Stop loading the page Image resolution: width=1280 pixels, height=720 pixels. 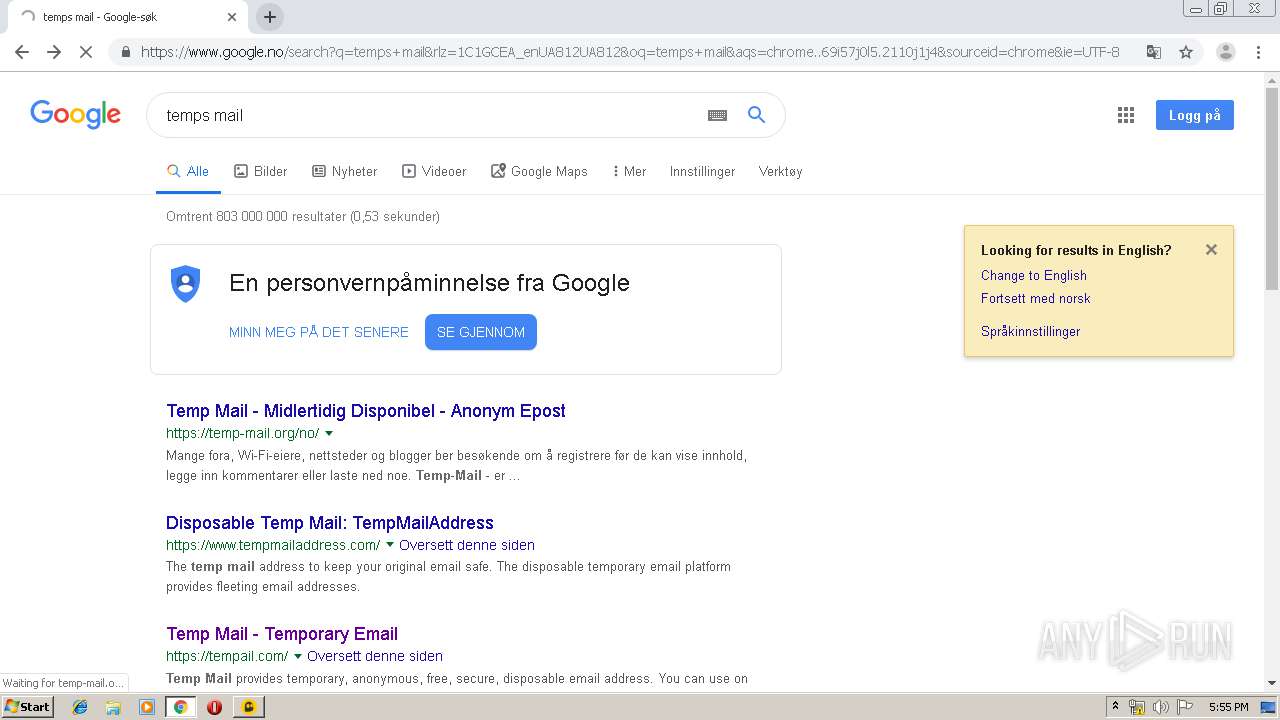click(x=86, y=52)
